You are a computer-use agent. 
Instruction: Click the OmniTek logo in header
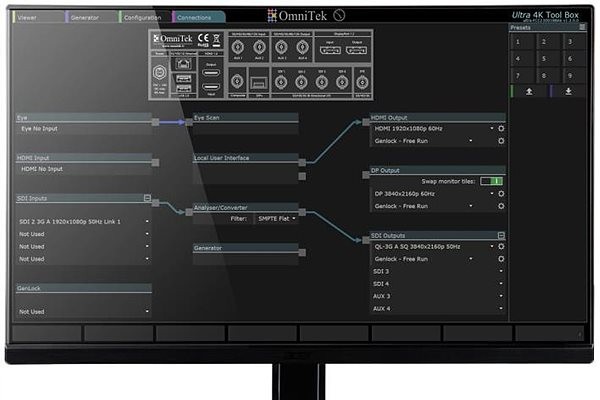click(x=297, y=16)
